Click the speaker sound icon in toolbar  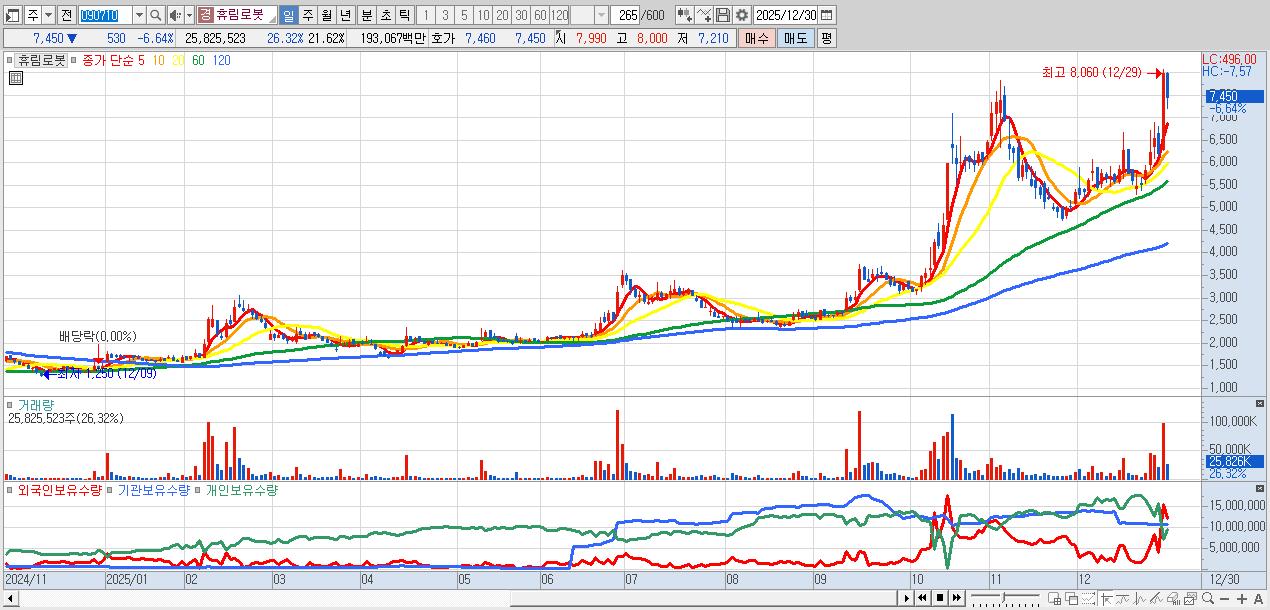click(177, 15)
